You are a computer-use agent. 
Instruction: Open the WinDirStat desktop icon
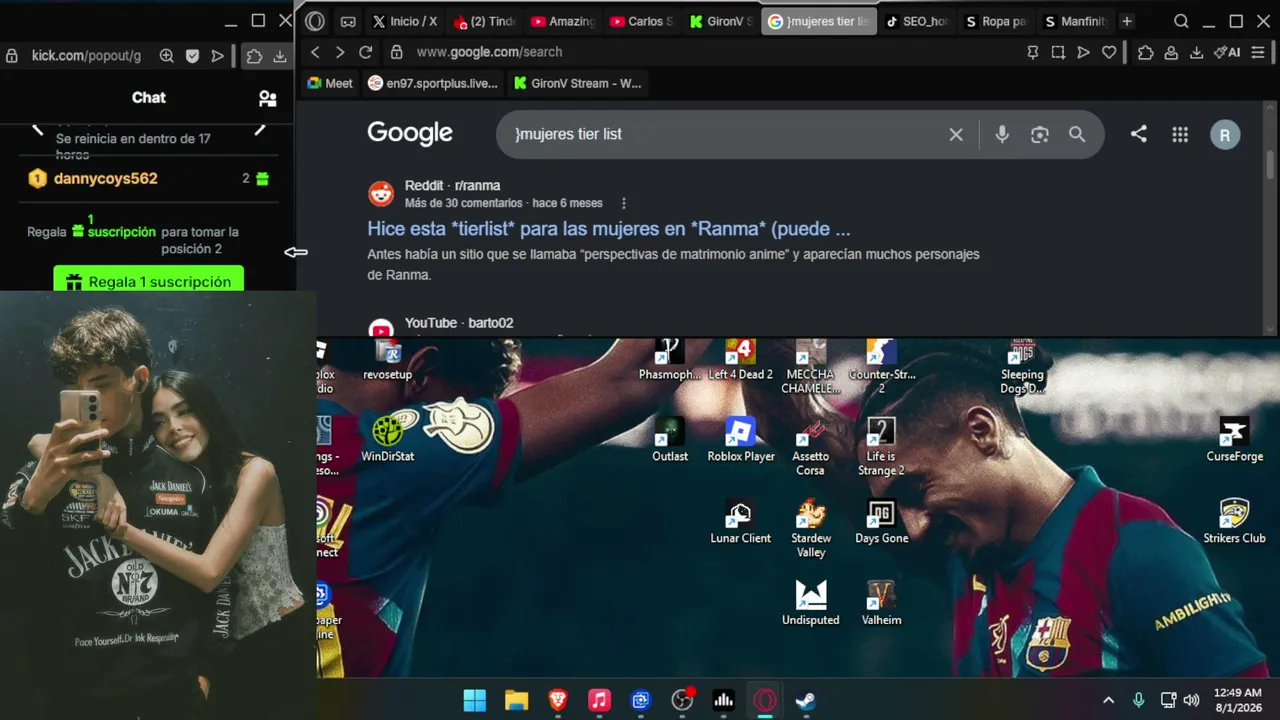(388, 438)
